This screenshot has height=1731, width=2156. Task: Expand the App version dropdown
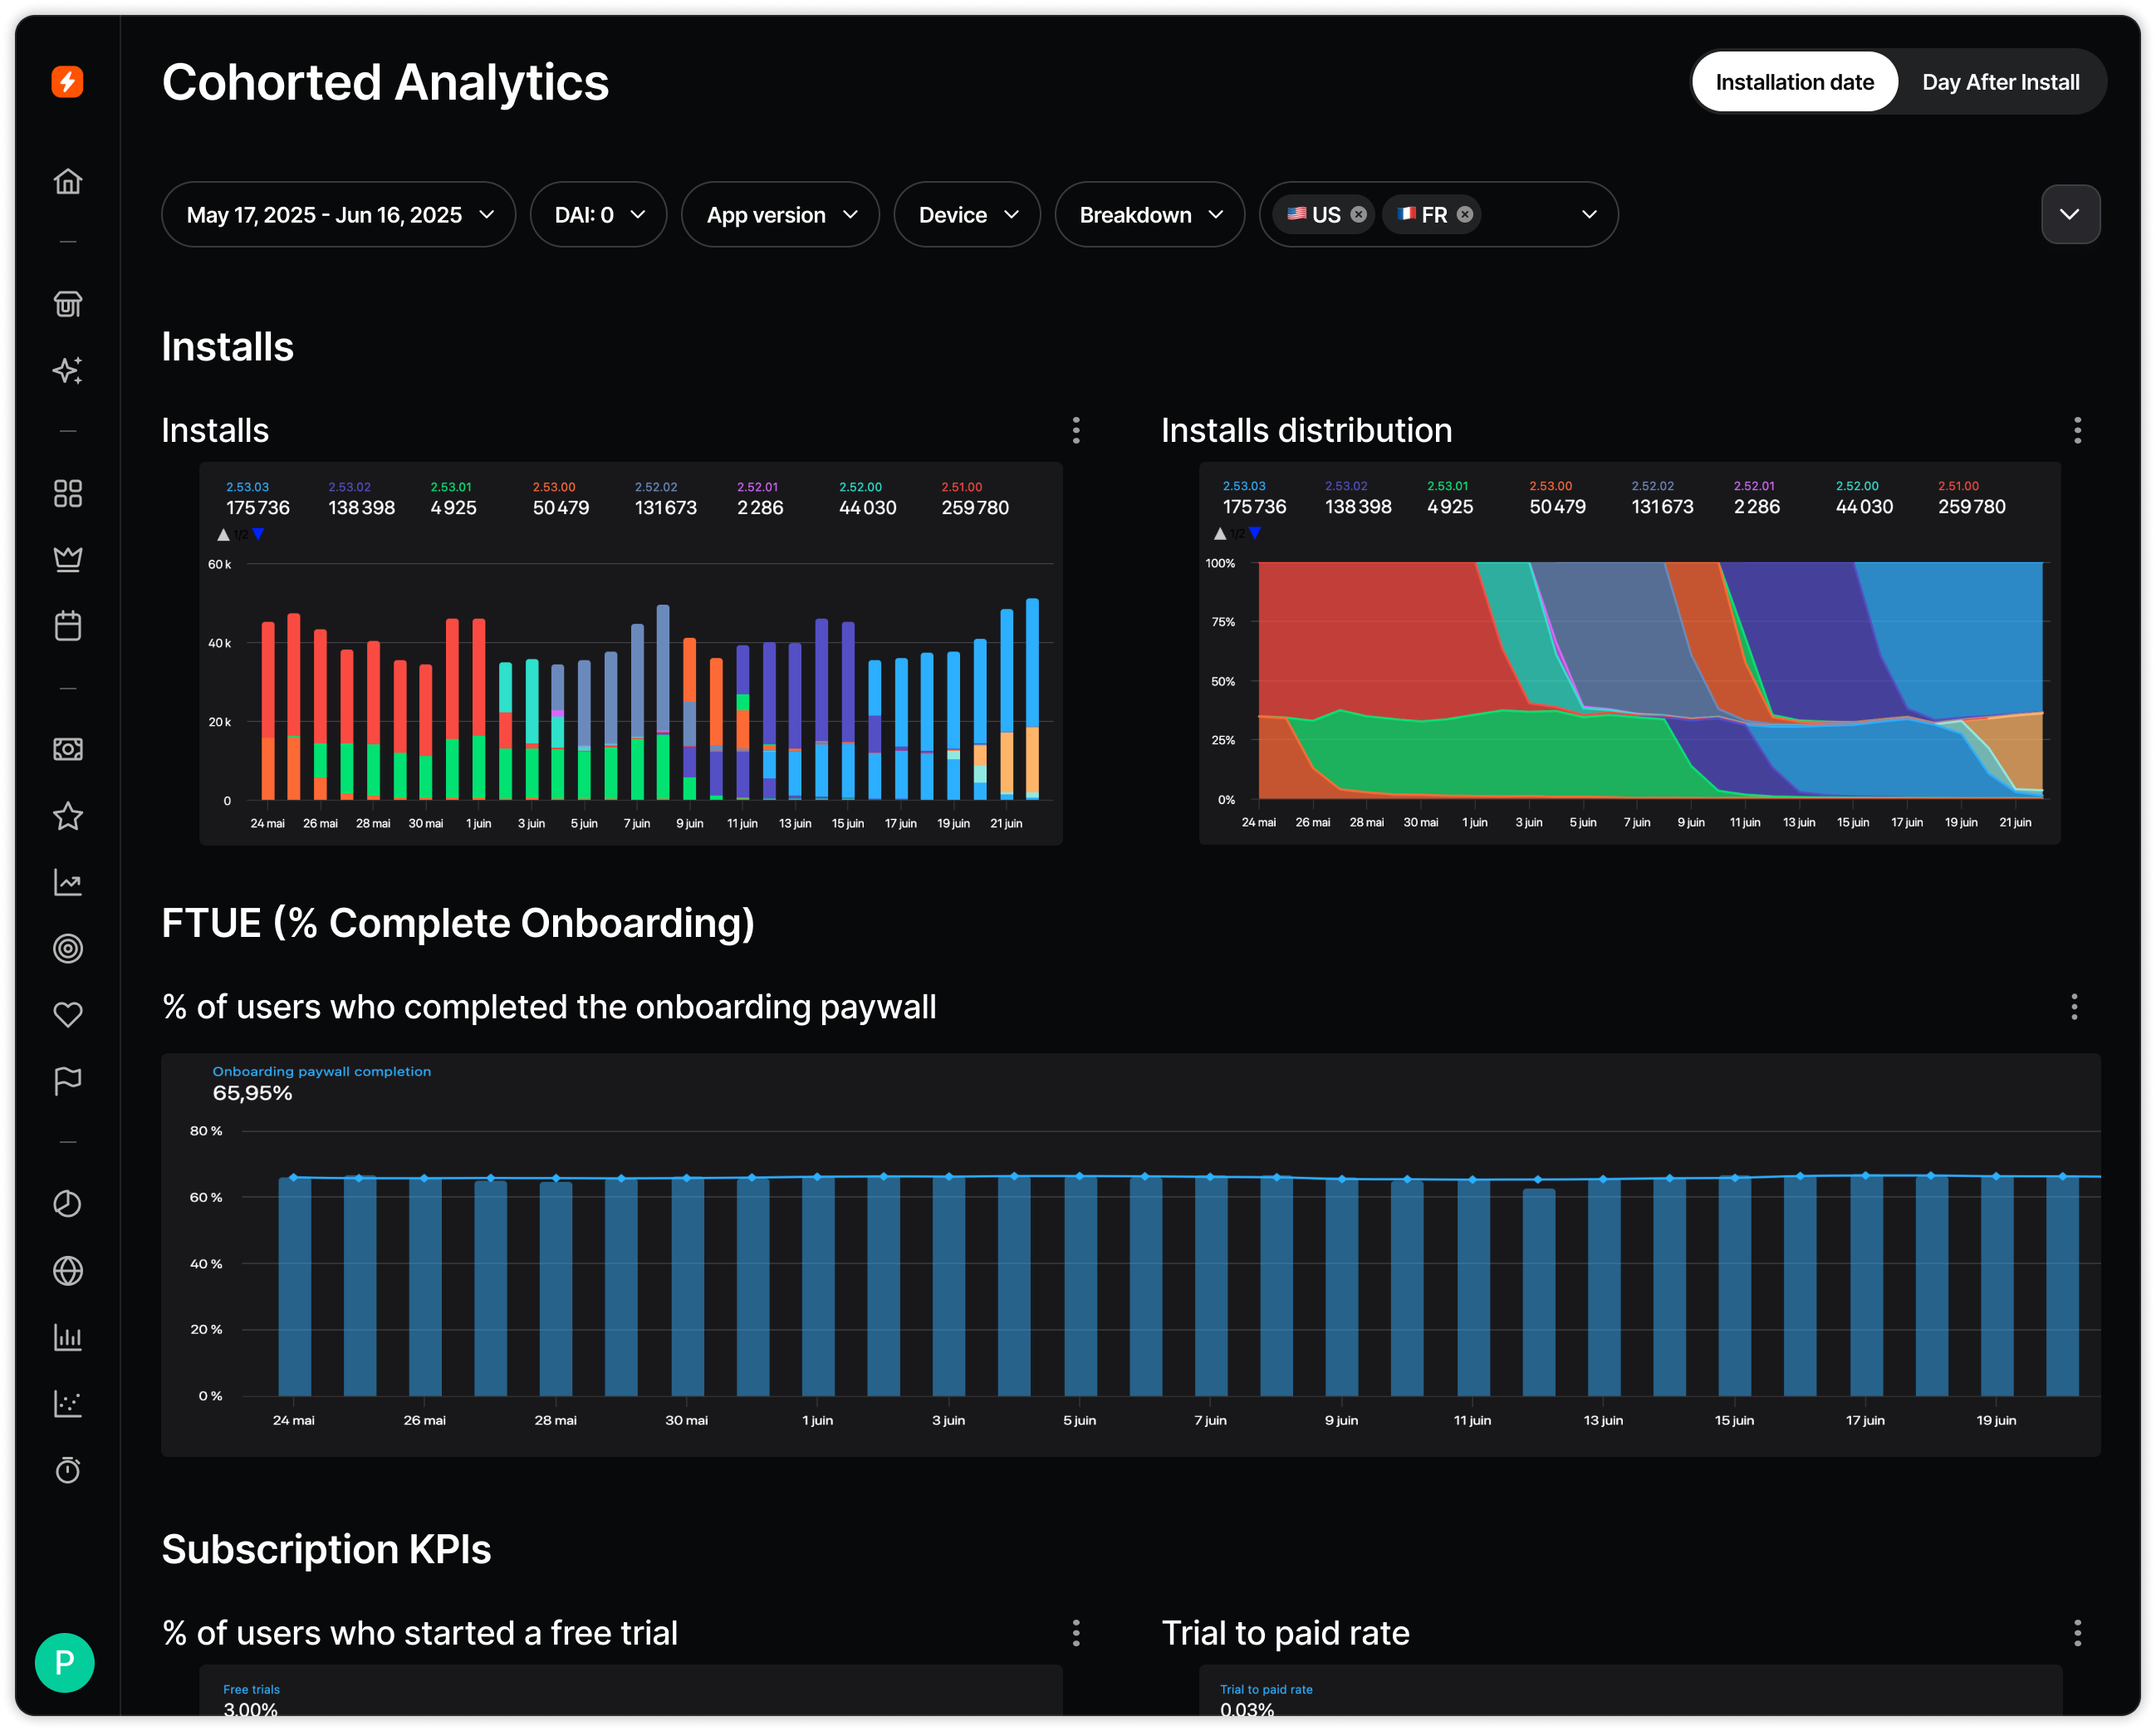pos(780,215)
